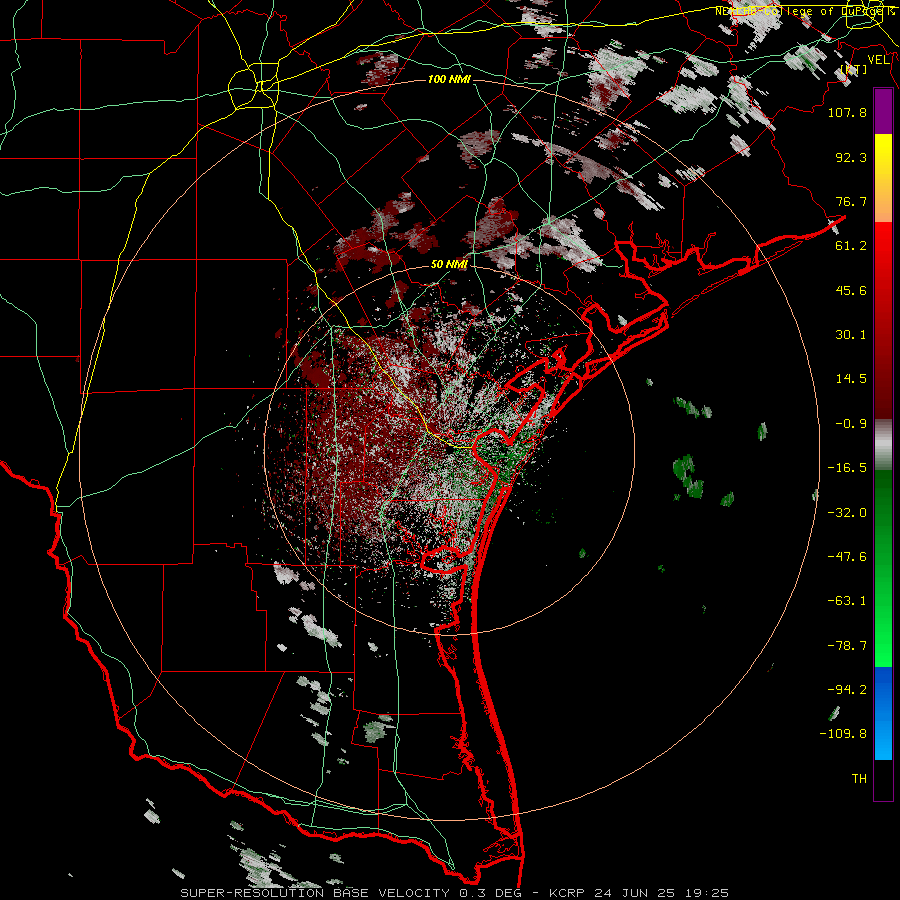Click the black TH segment of the color bar

[883, 779]
